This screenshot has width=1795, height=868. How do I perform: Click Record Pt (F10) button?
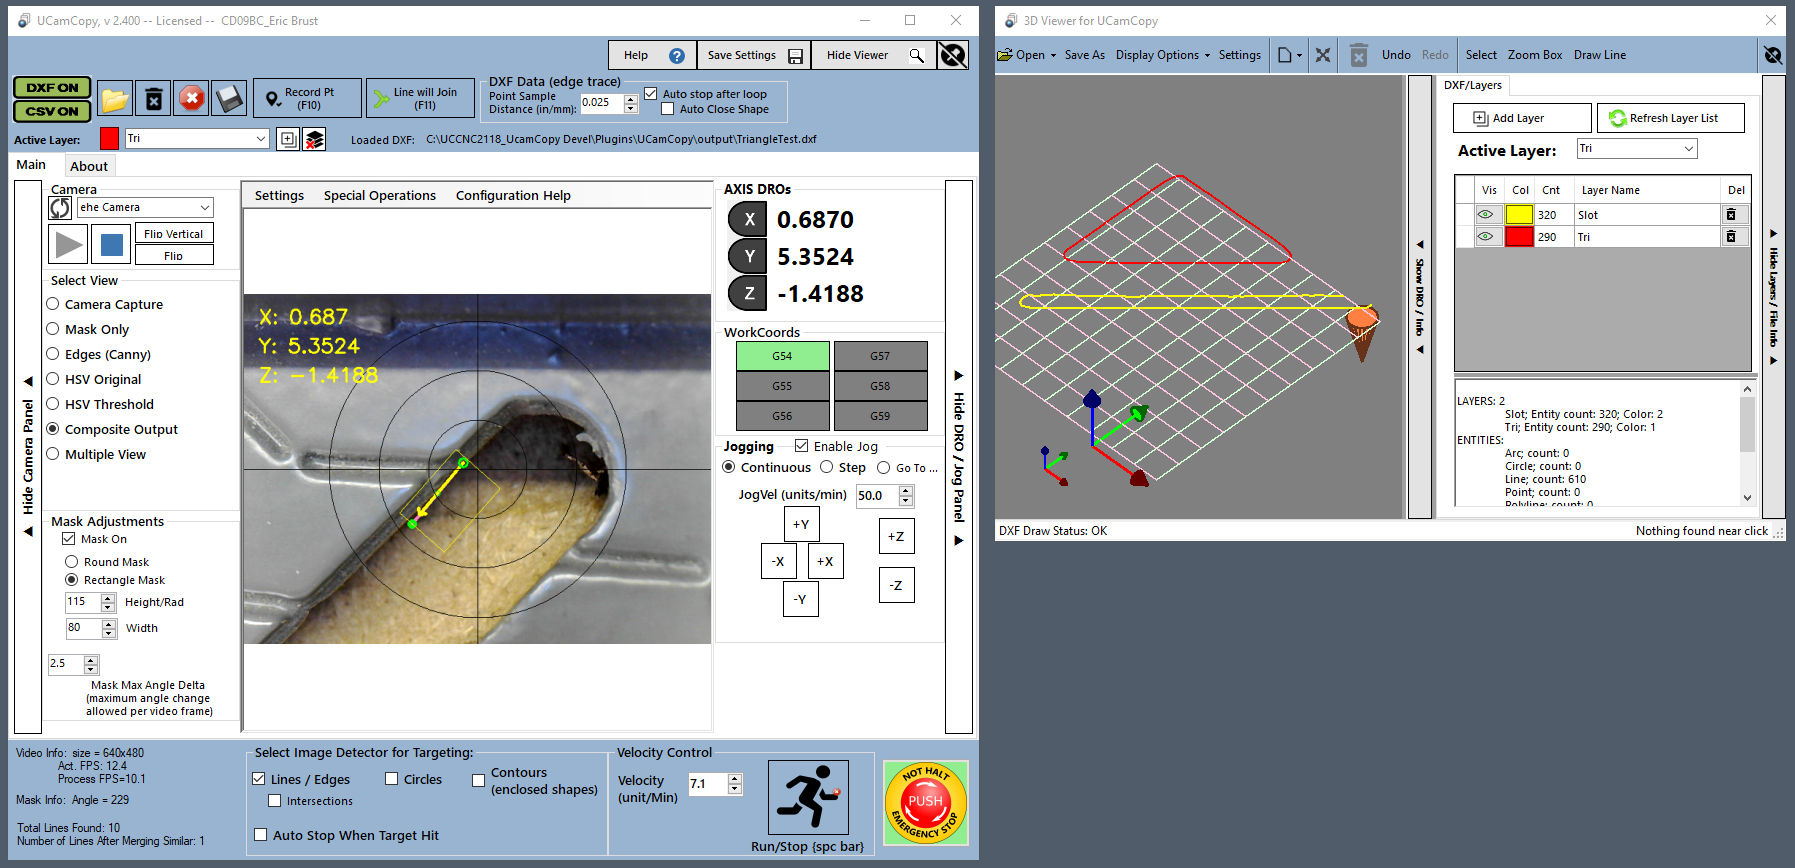pos(307,98)
